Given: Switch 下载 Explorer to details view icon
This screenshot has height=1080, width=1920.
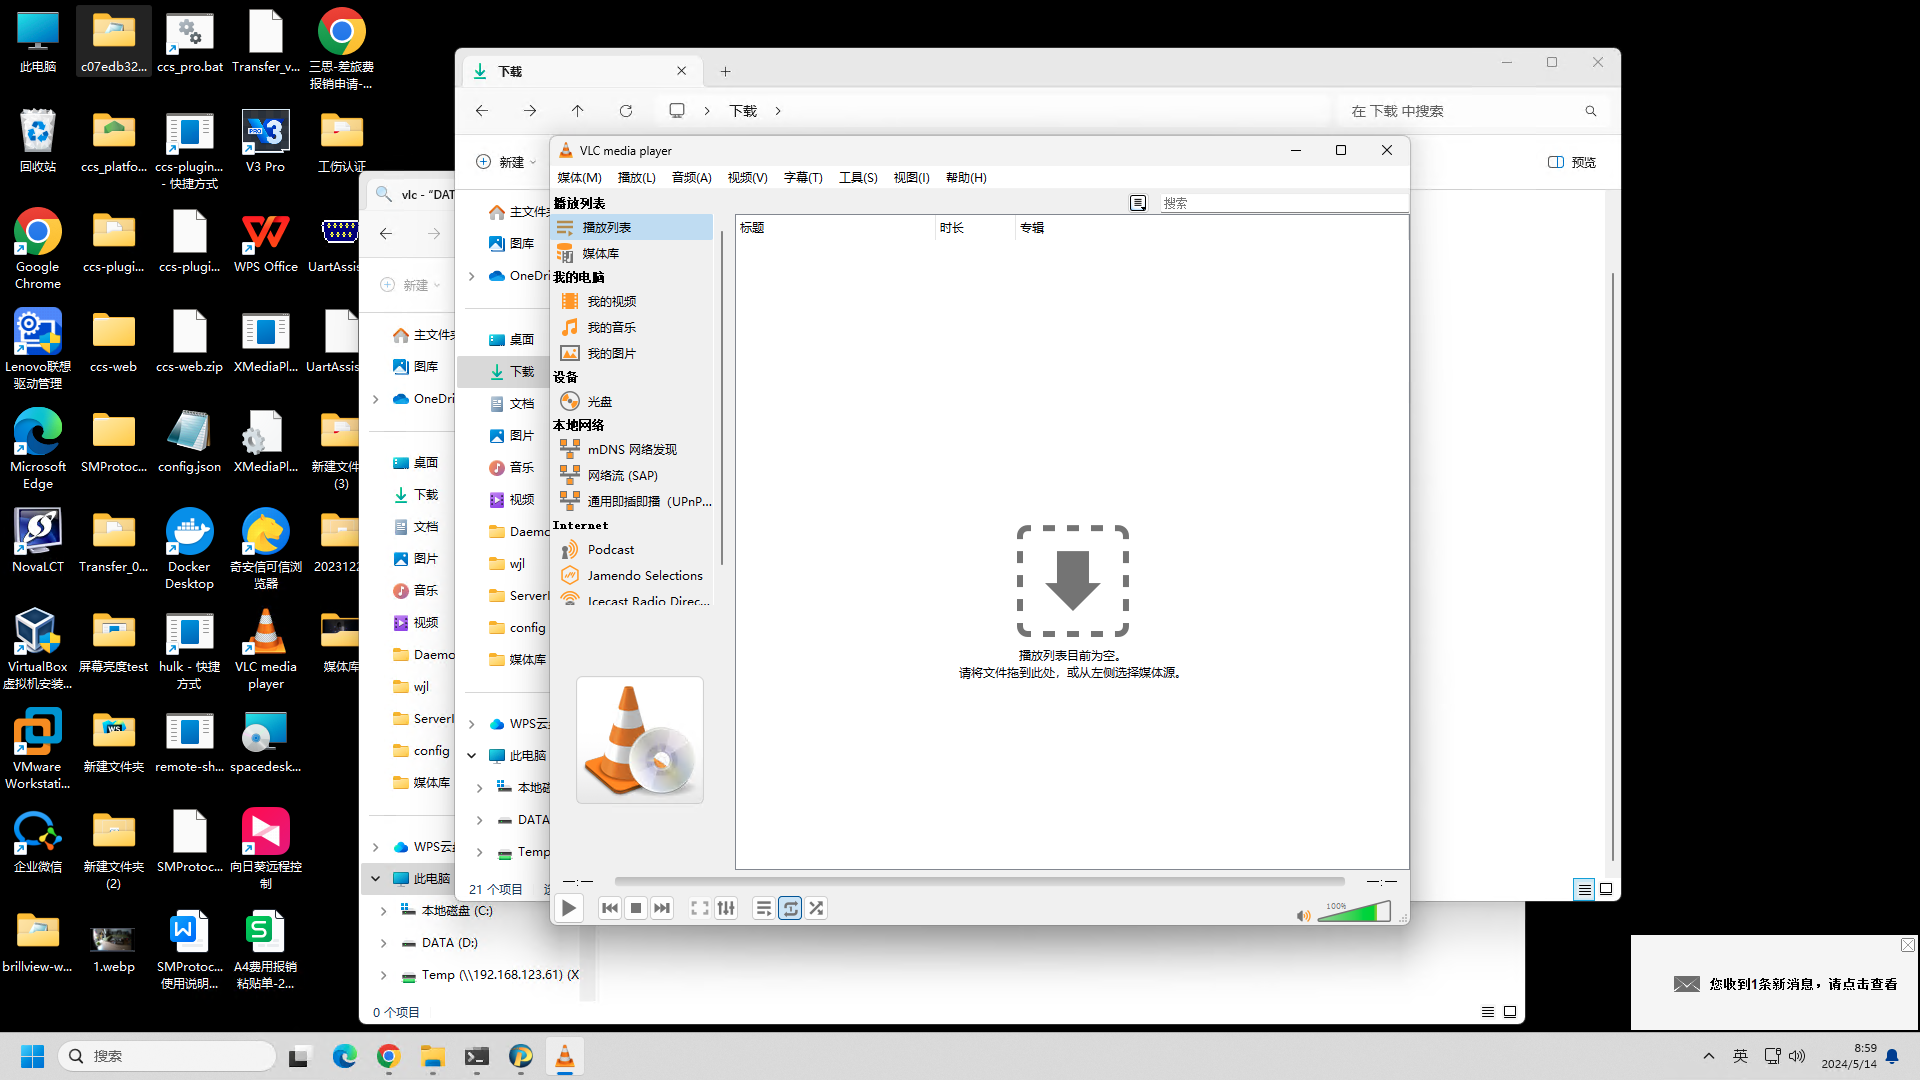Looking at the screenshot, I should pos(1584,889).
